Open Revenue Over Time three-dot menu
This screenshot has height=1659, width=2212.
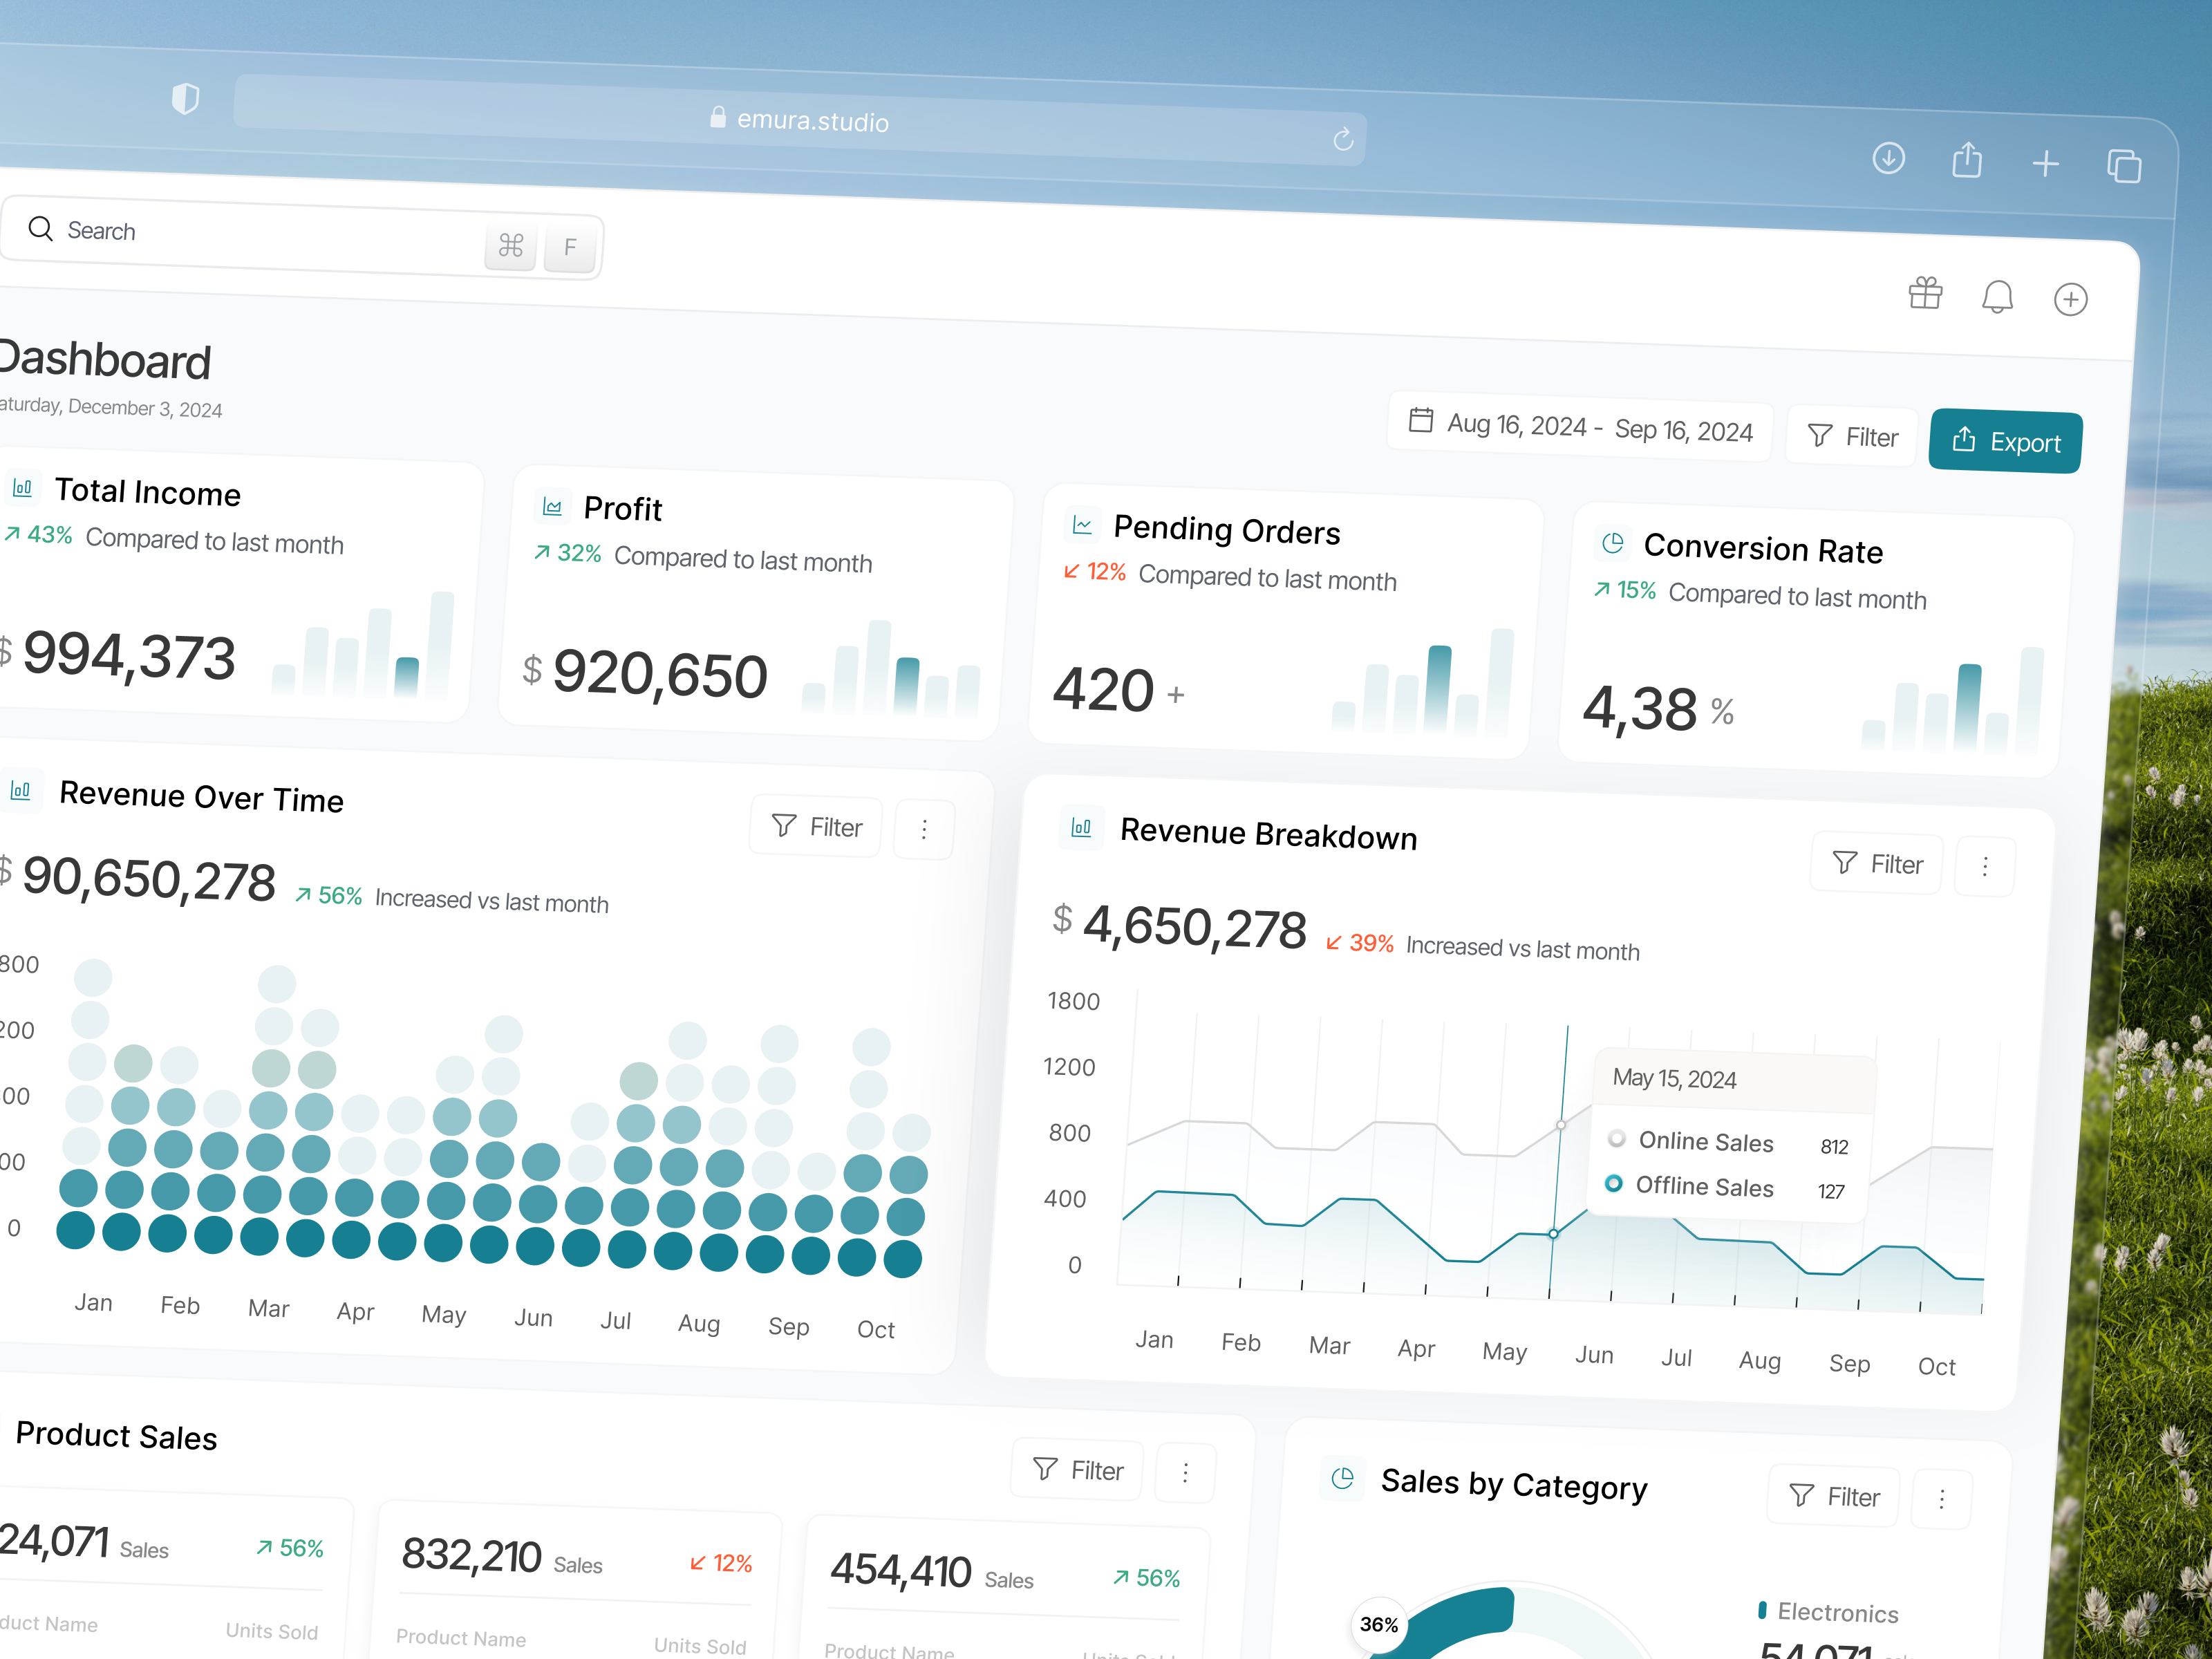pyautogui.click(x=923, y=828)
